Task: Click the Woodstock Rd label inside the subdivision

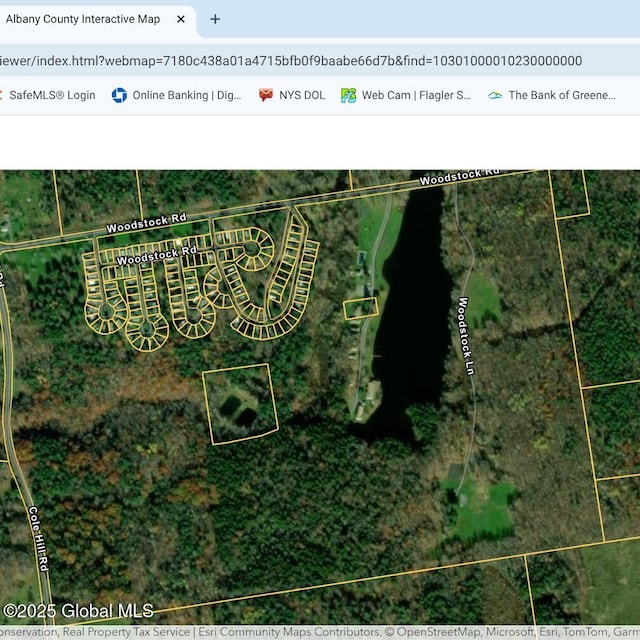Action: pos(157,256)
